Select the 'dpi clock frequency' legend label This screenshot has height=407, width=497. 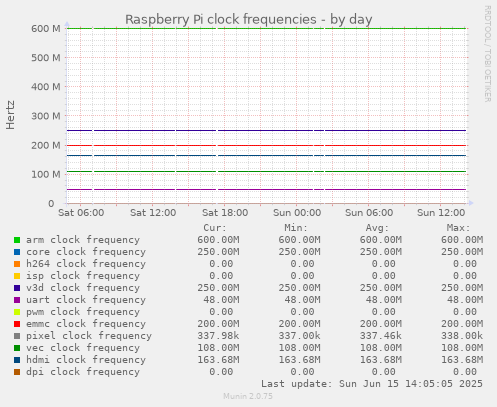click(83, 372)
